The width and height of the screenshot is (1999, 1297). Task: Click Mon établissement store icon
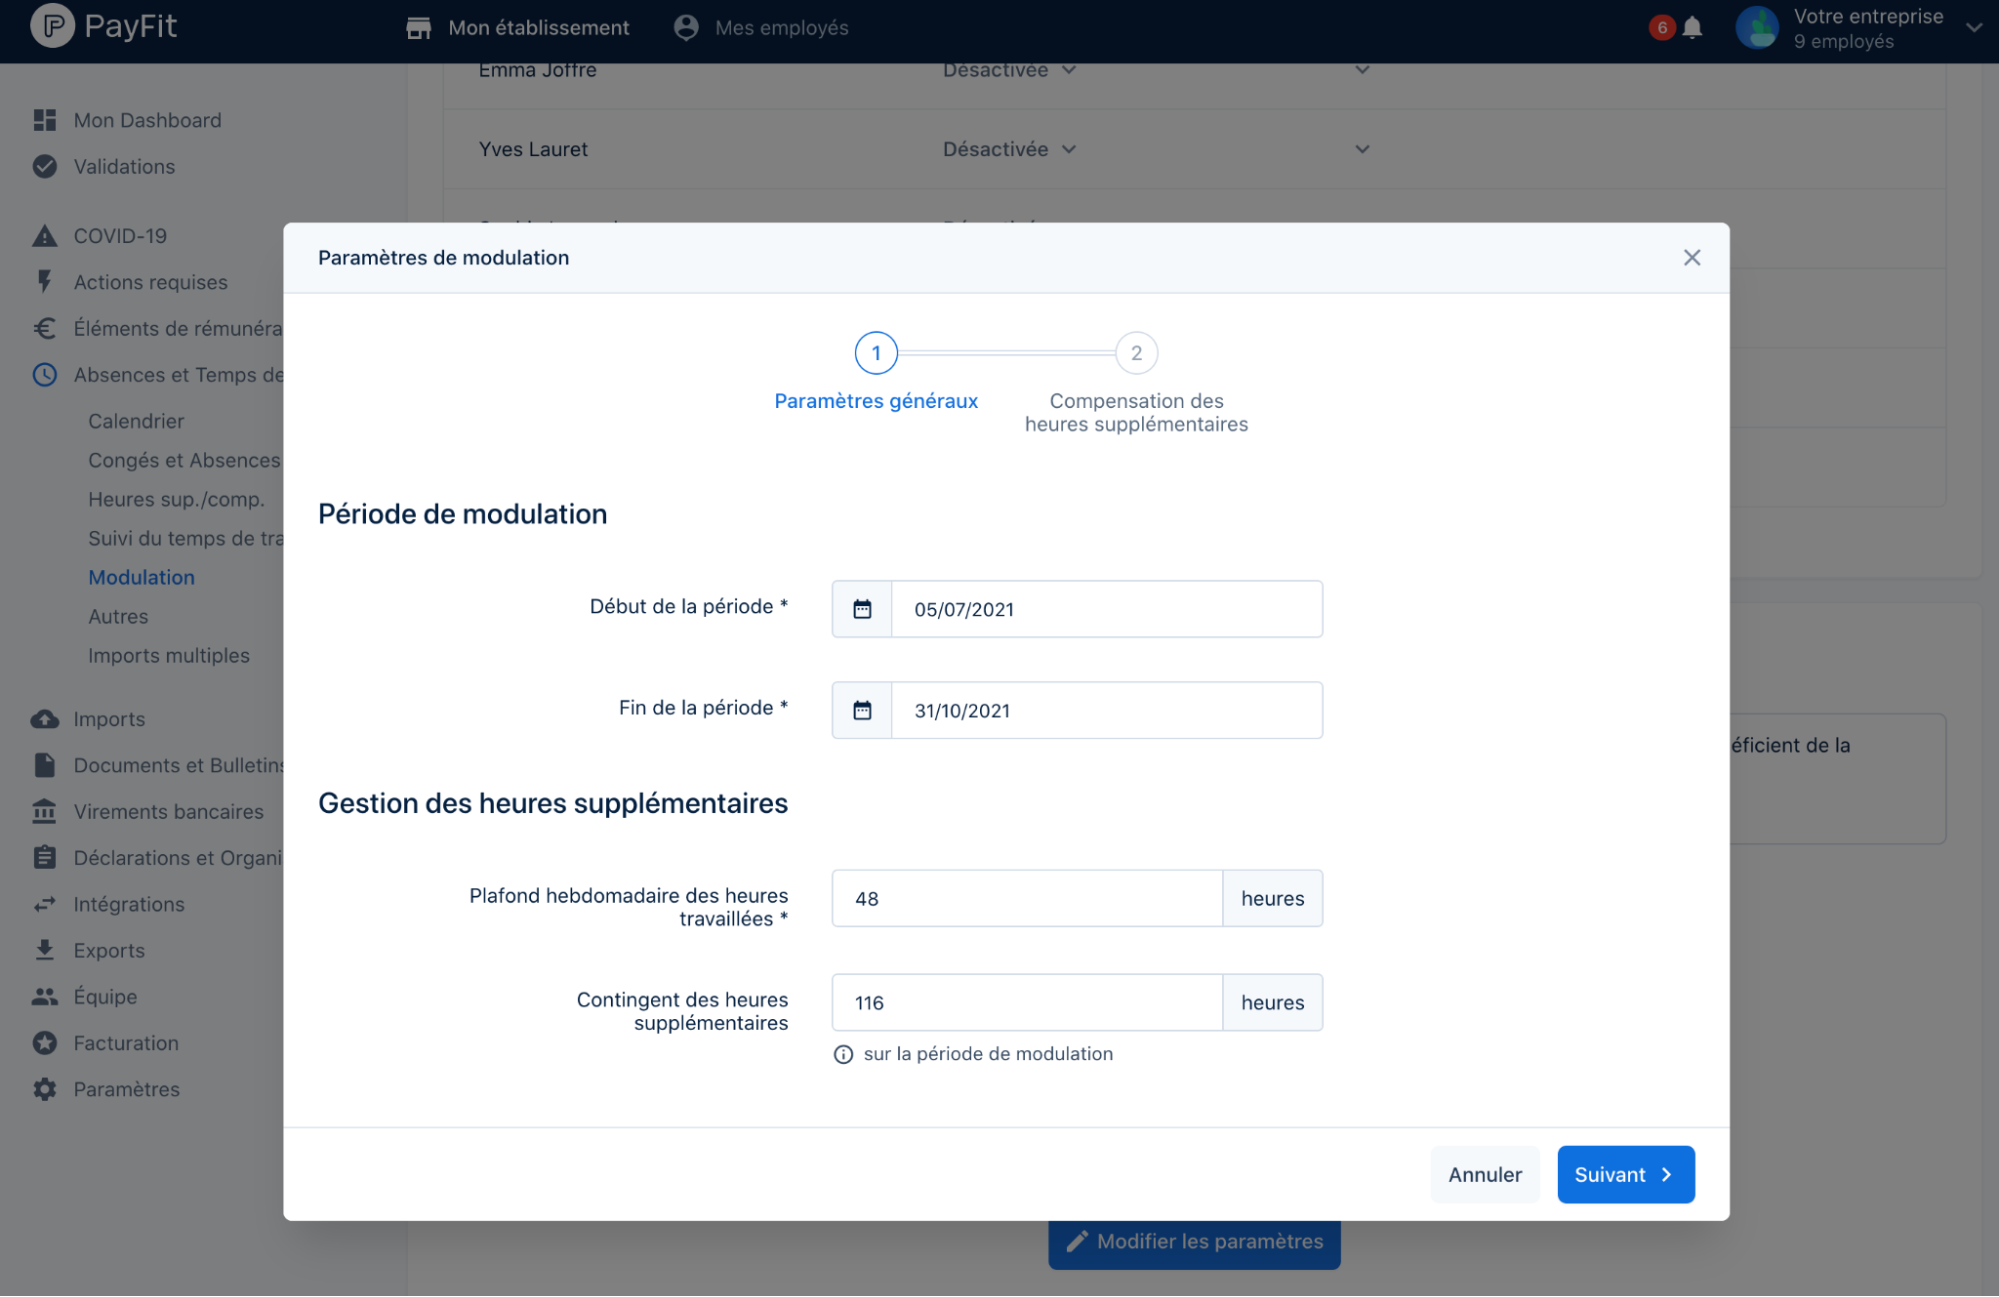click(419, 28)
